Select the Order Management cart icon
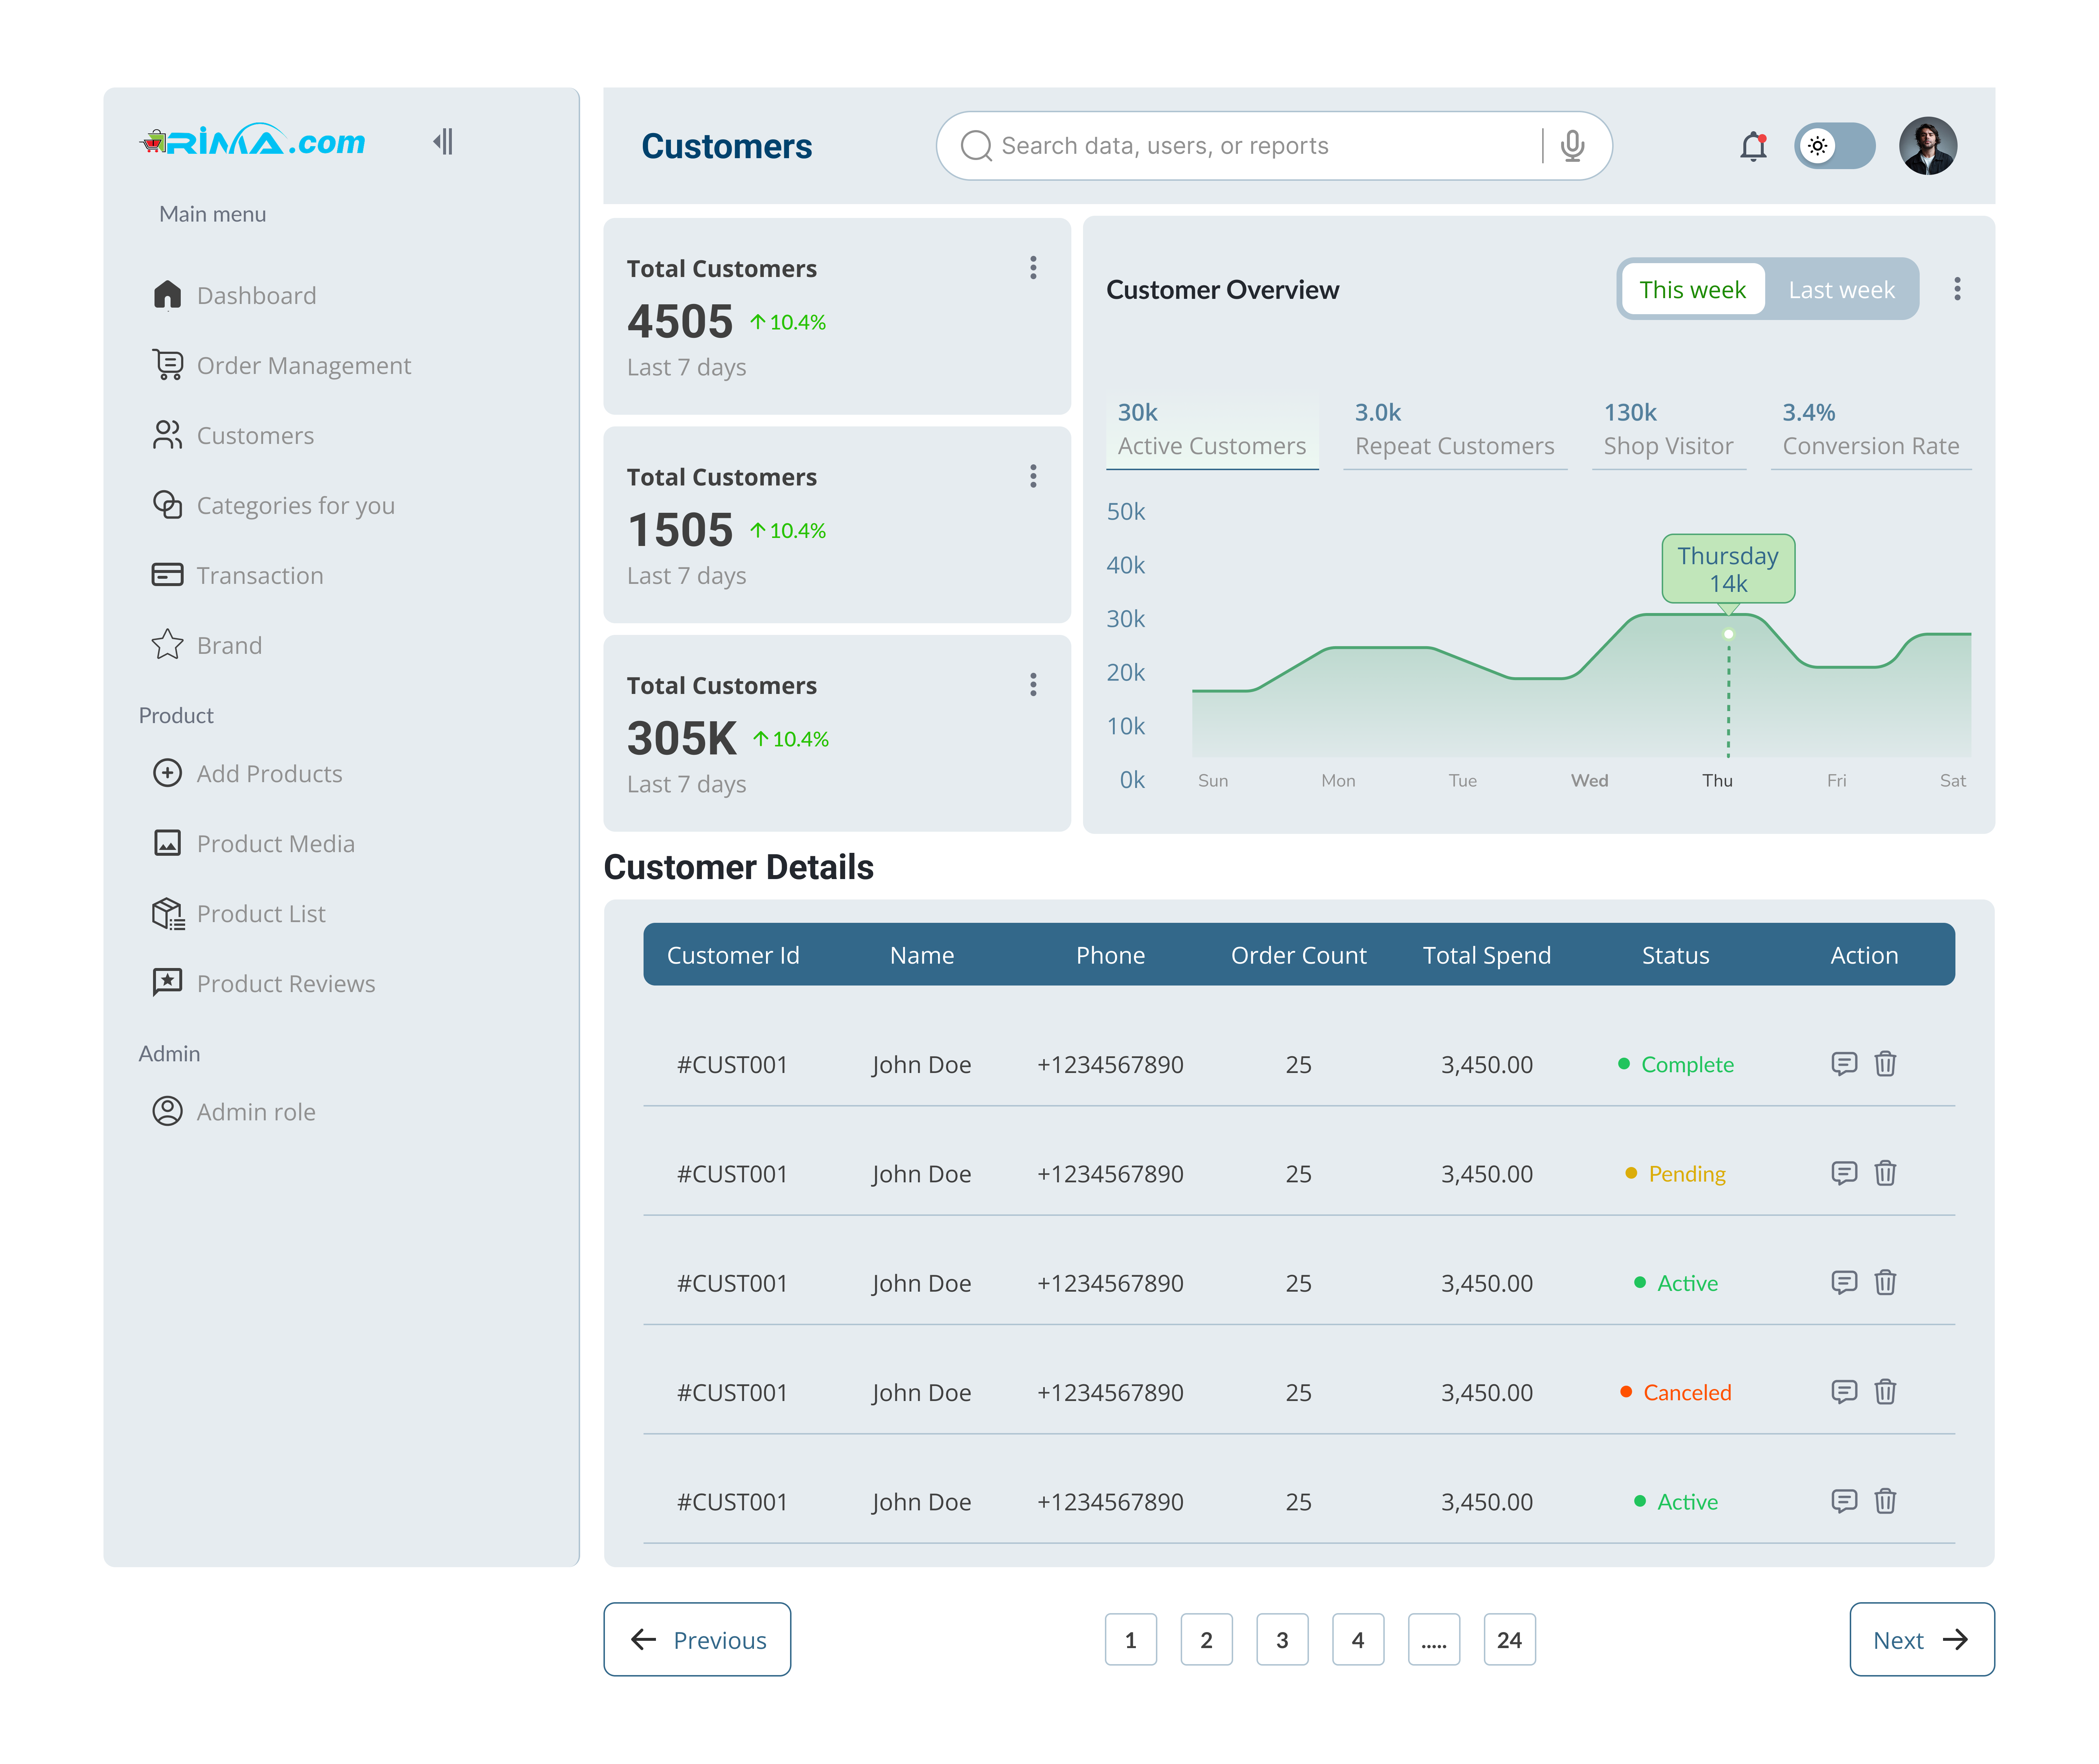 click(167, 365)
